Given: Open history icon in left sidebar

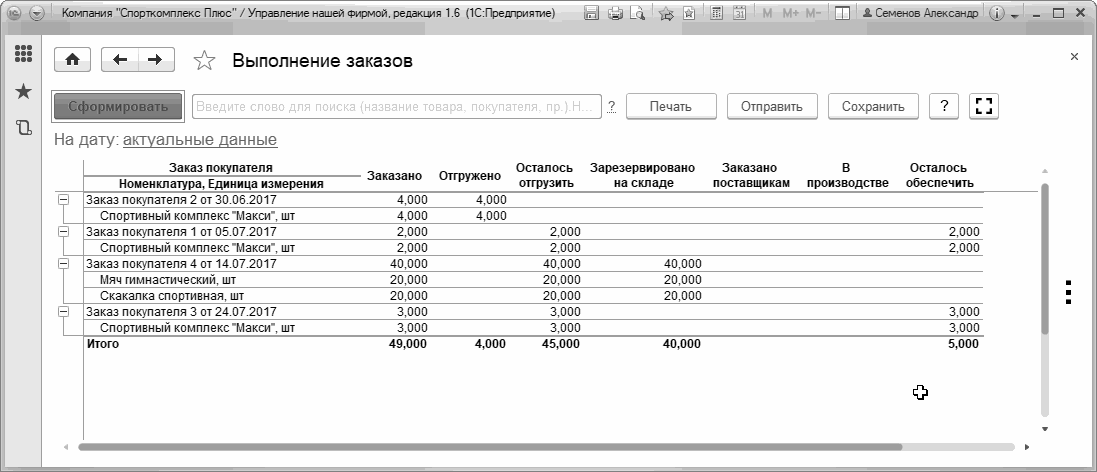Looking at the screenshot, I should tap(24, 127).
